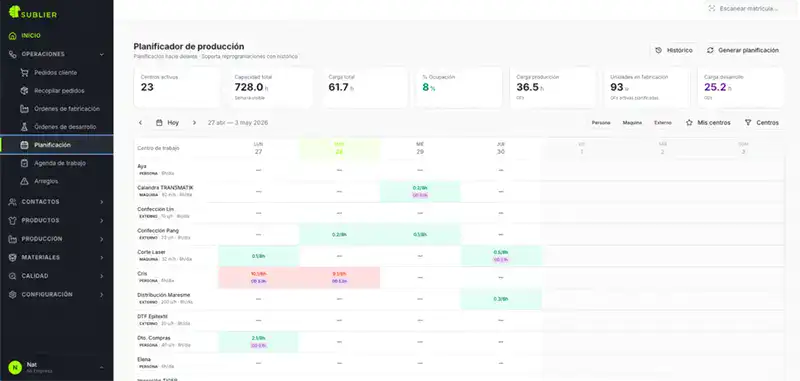Open the Nat user account menu chevron
This screenshot has width=800, height=381.
[x=102, y=367]
